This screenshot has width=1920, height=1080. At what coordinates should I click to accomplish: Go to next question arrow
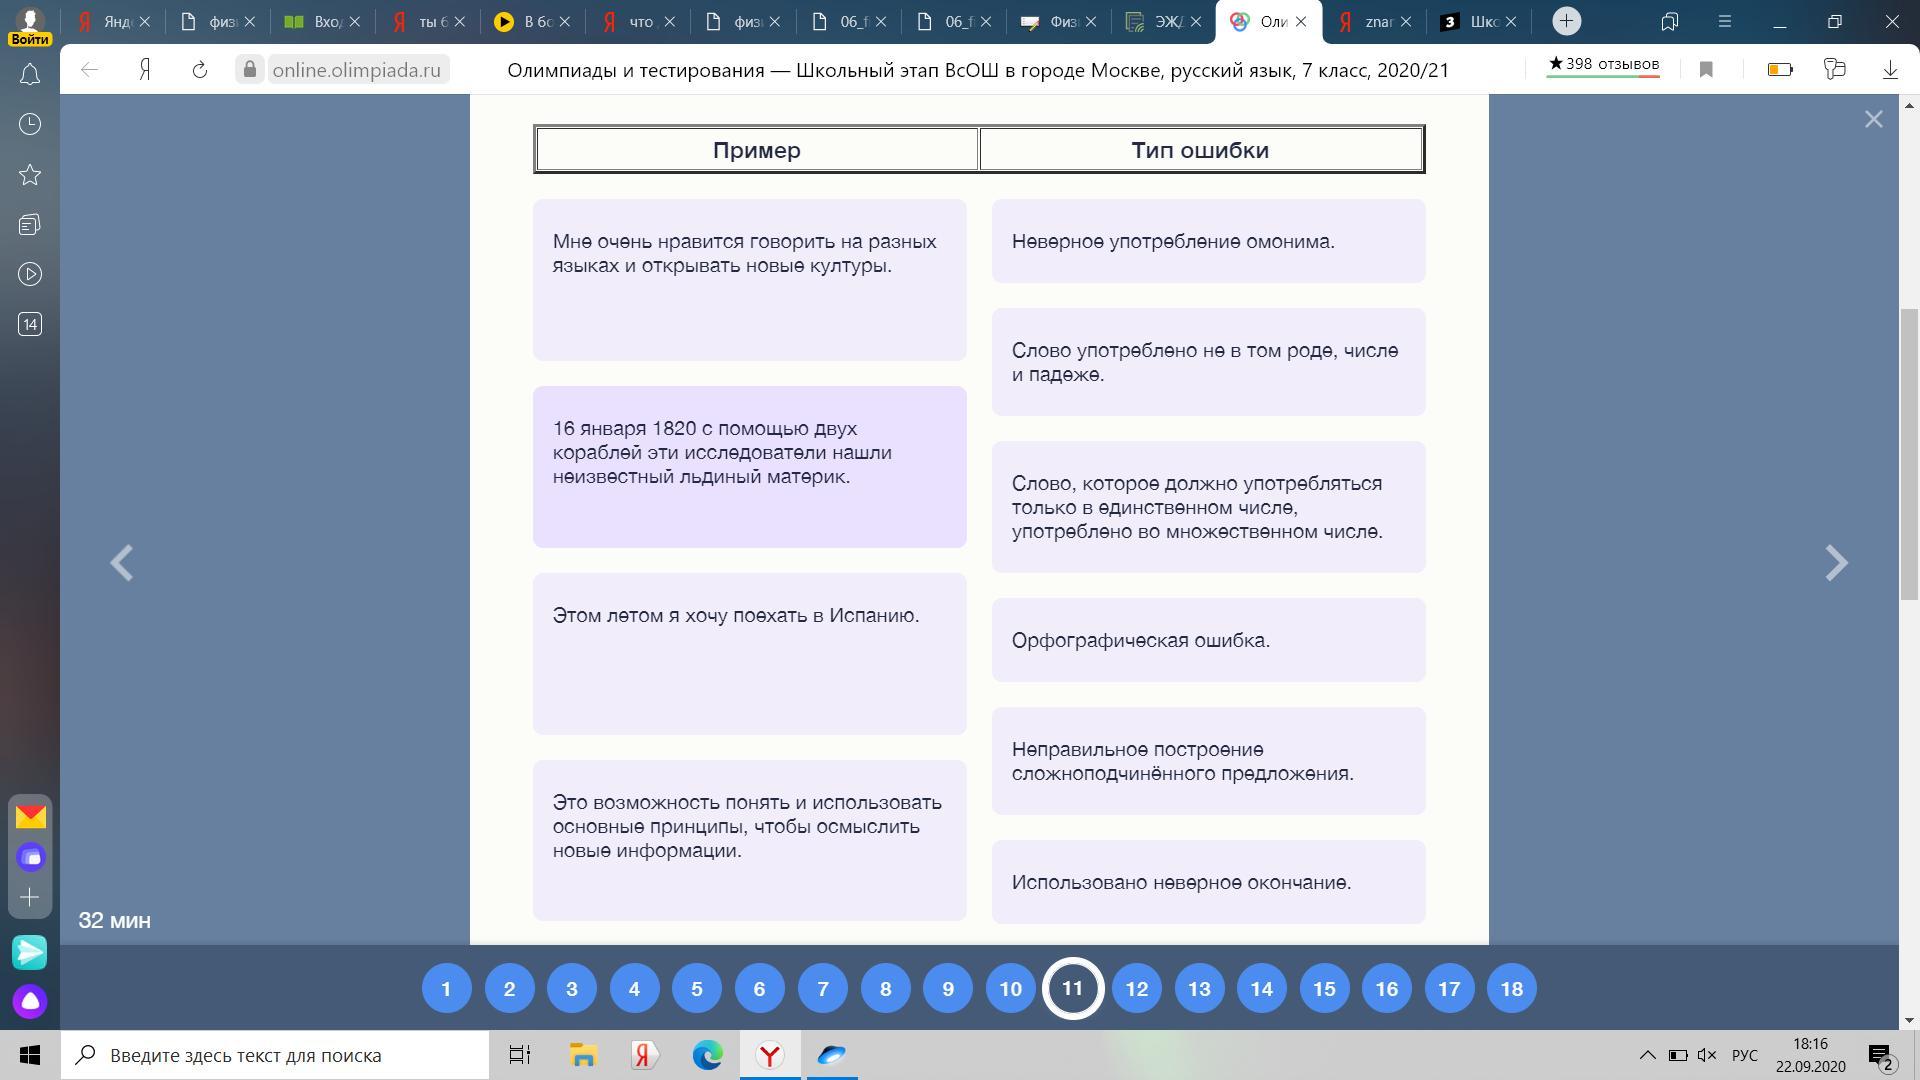[1836, 563]
